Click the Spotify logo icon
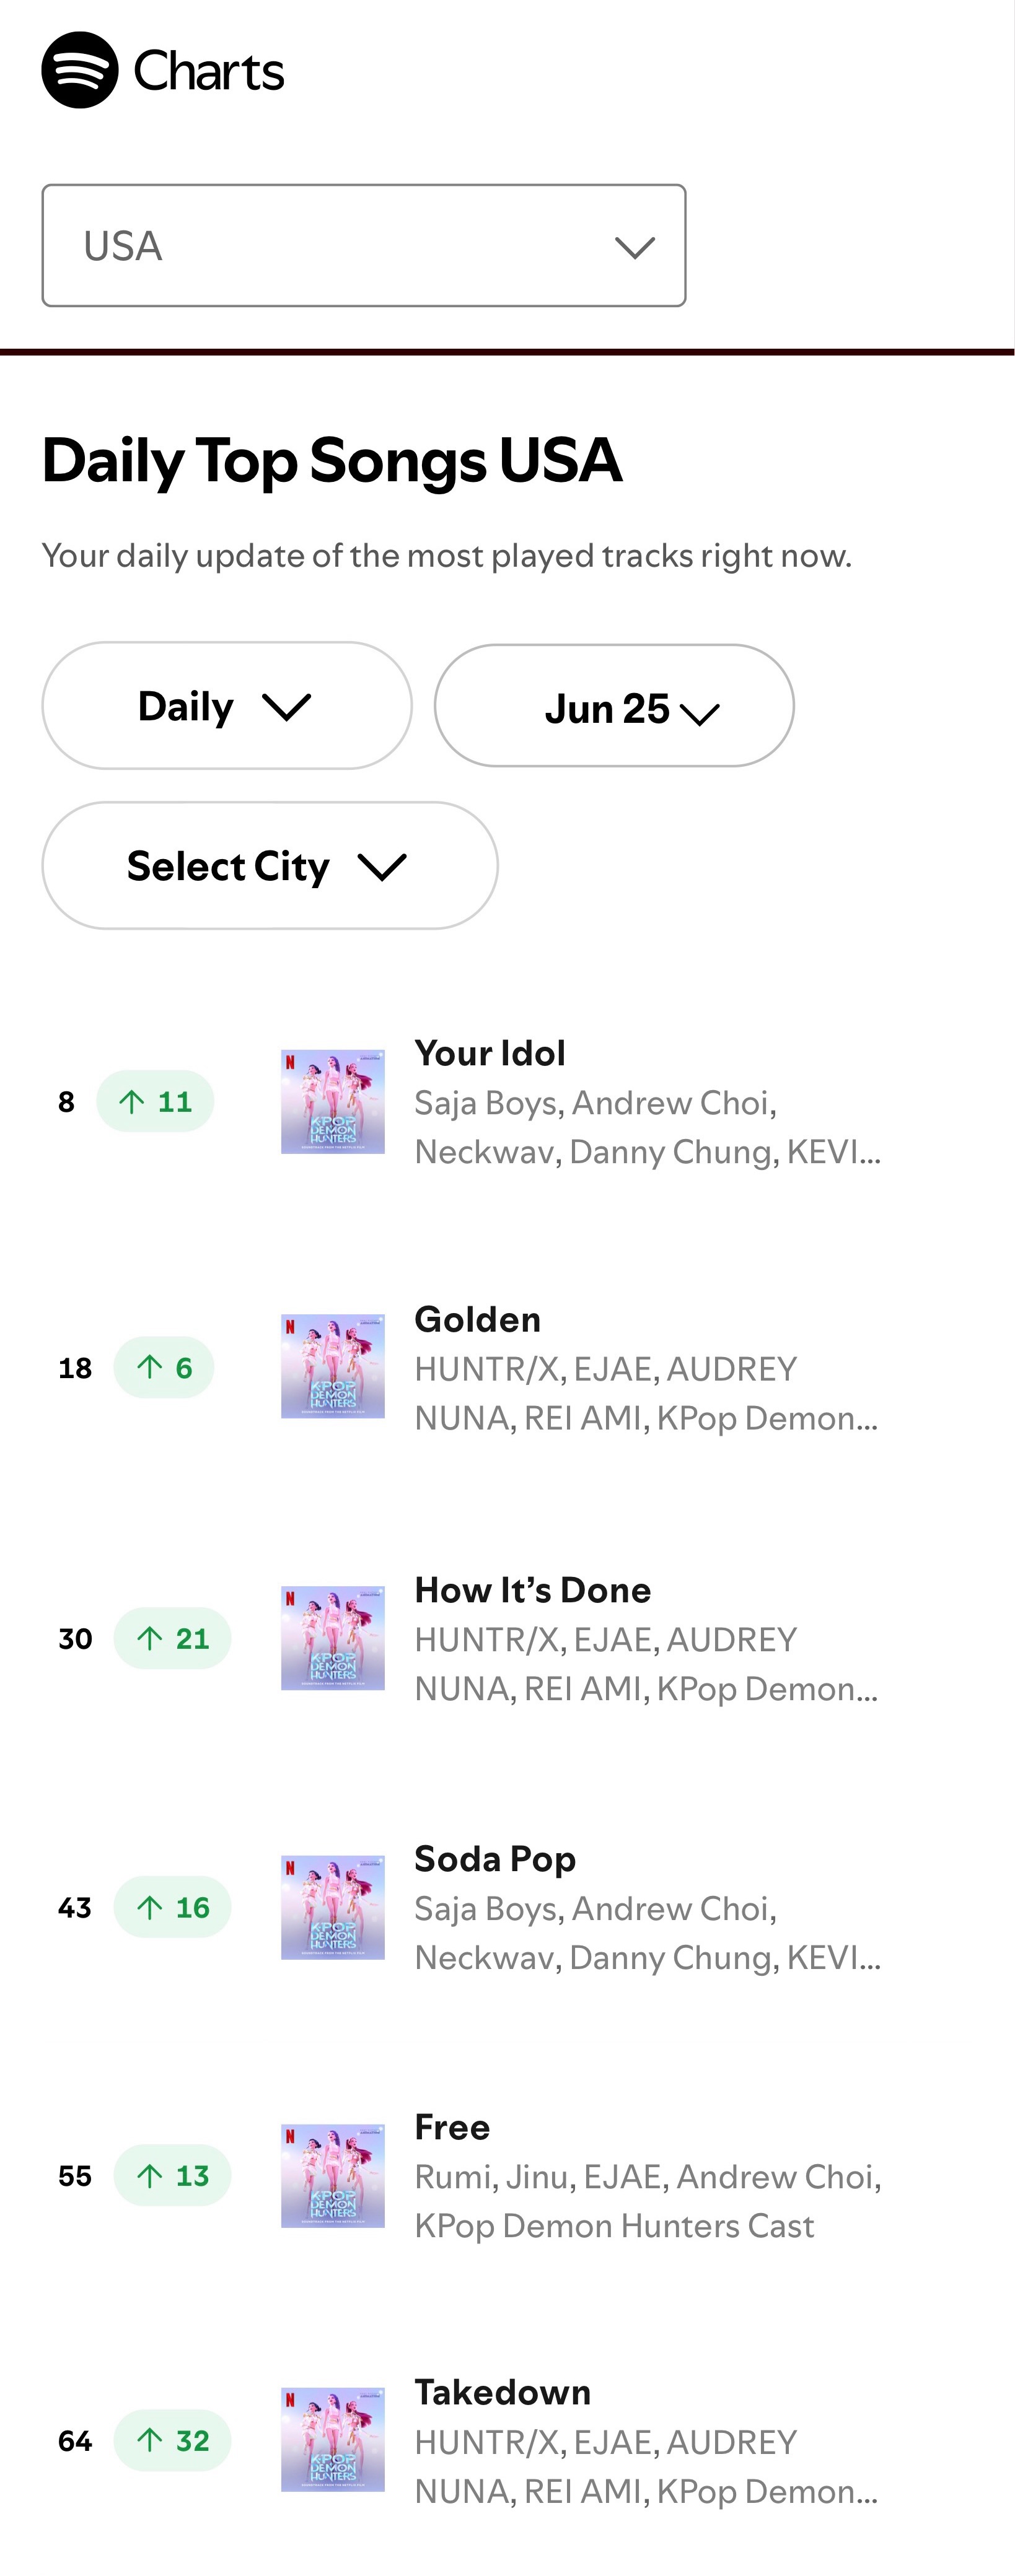 pos(80,70)
